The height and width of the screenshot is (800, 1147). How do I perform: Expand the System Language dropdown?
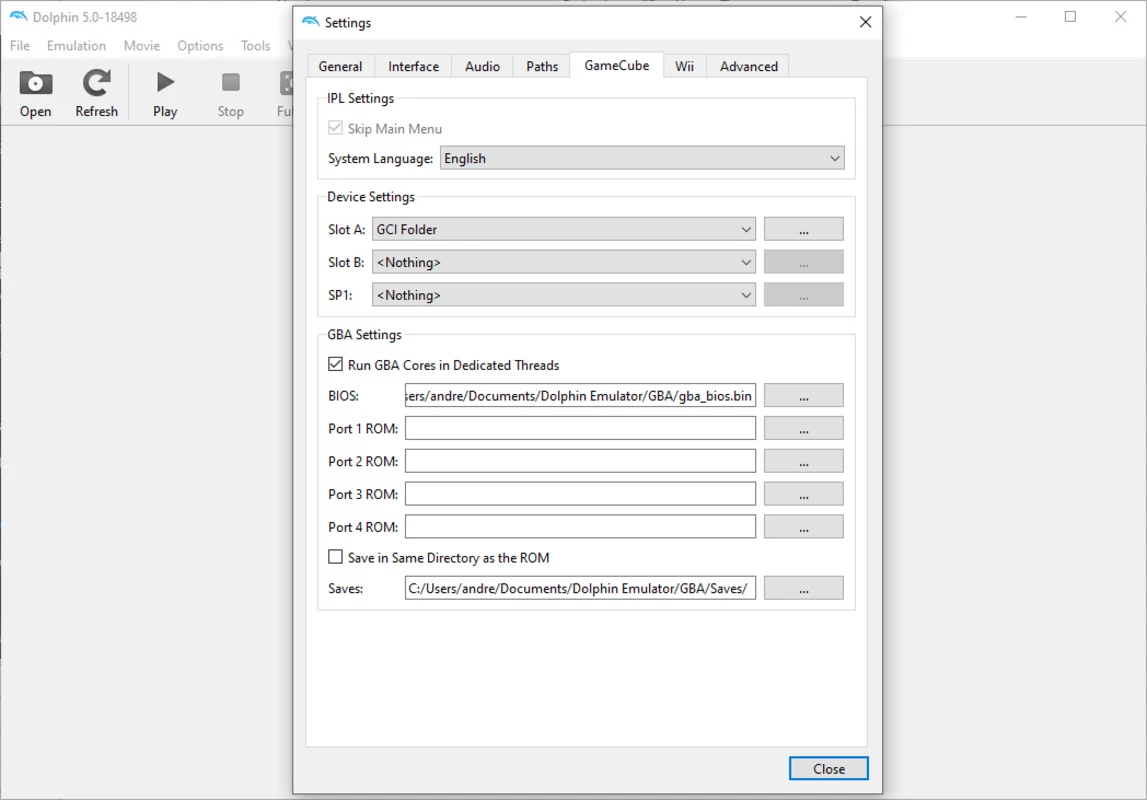642,159
